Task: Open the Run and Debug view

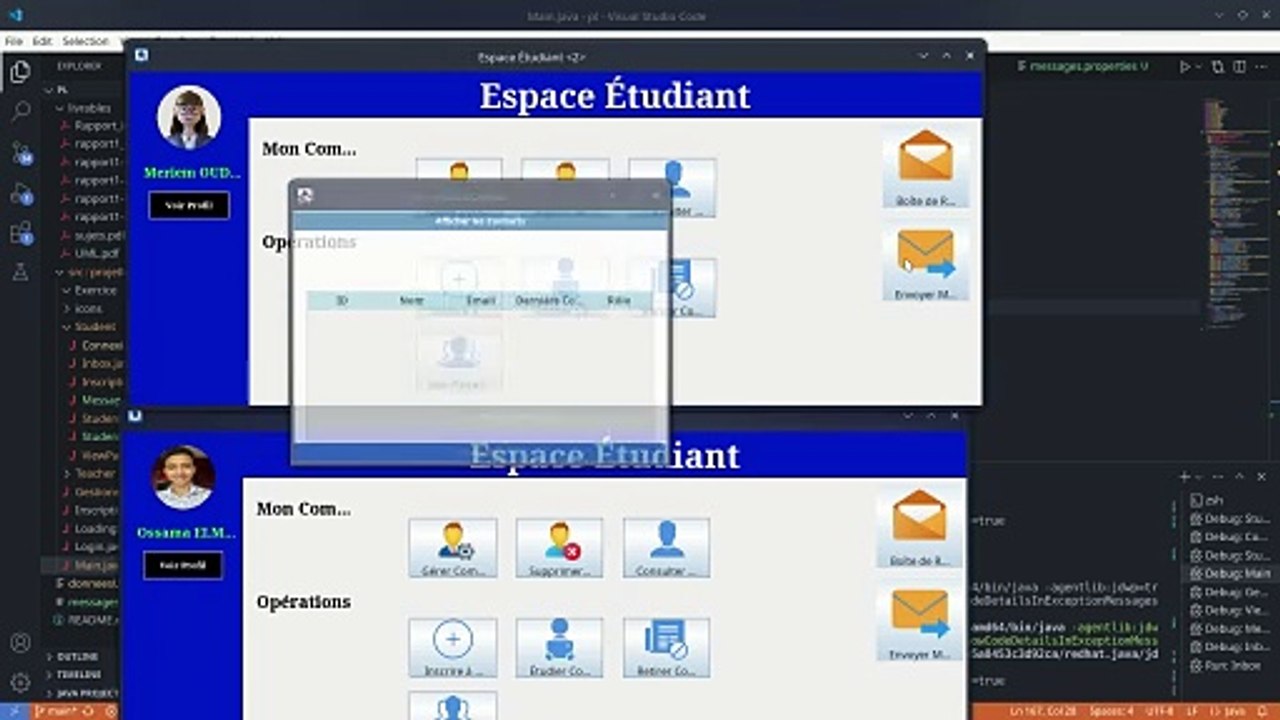Action: (21, 193)
